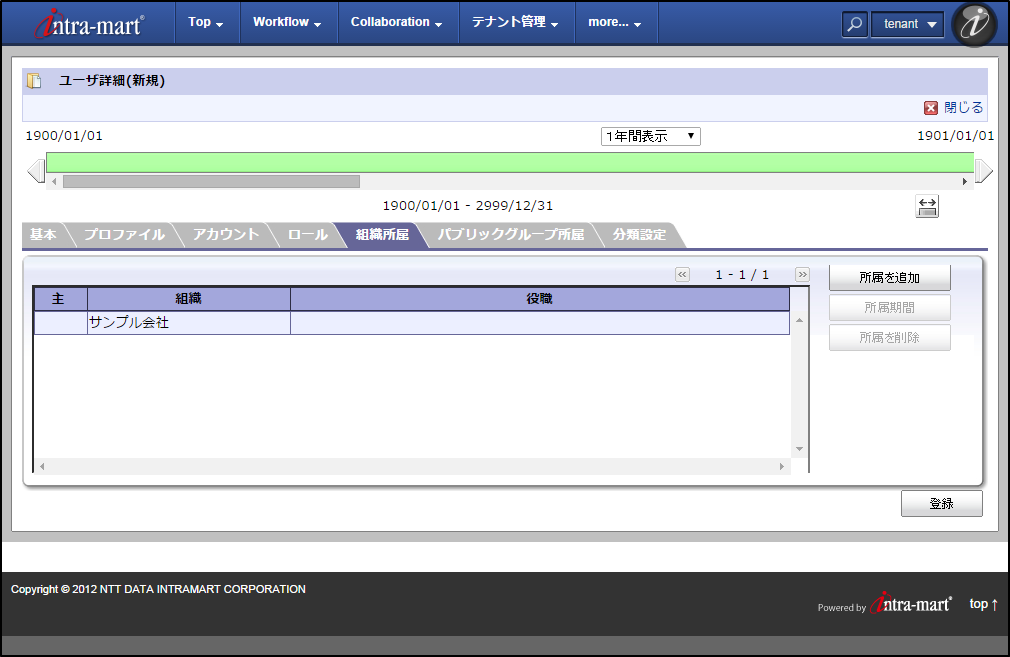1010x657 pixels.
Task: Click the 登録 register button
Action: coord(941,504)
